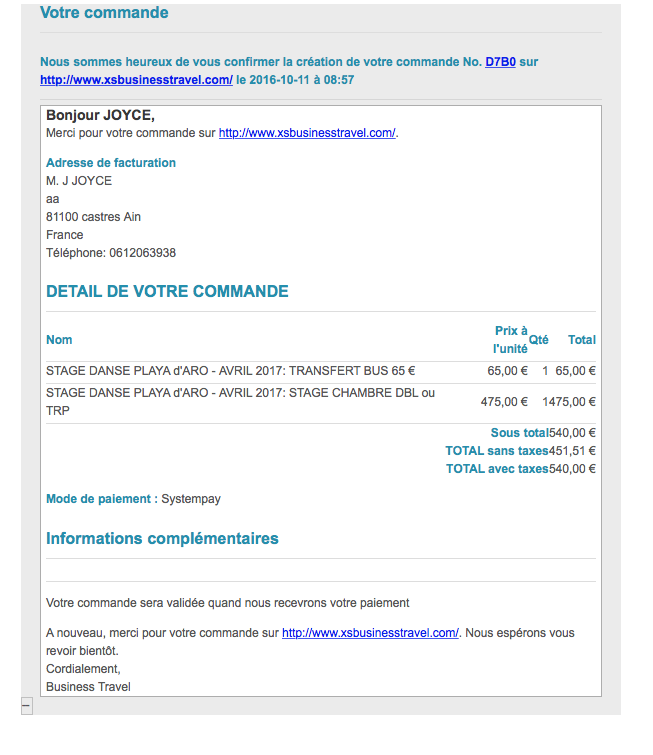
Task: Click the collapse minus icon below the email
Action: pyautogui.click(x=26, y=706)
